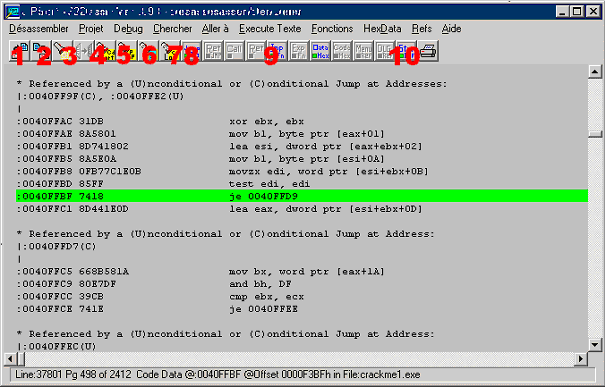The width and height of the screenshot is (605, 387).
Task: Click the reference '|:0040FF9F(C), :0040FFE2(U)'
Action: 101,96
